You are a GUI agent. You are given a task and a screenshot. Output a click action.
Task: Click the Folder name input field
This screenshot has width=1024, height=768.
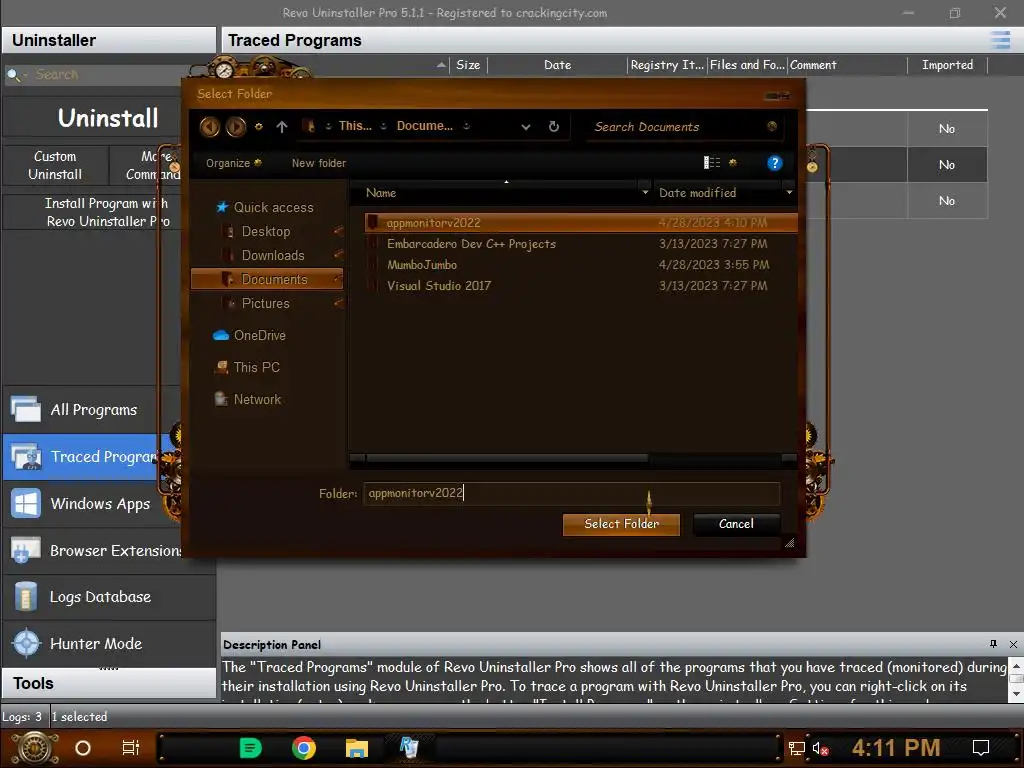coord(571,493)
